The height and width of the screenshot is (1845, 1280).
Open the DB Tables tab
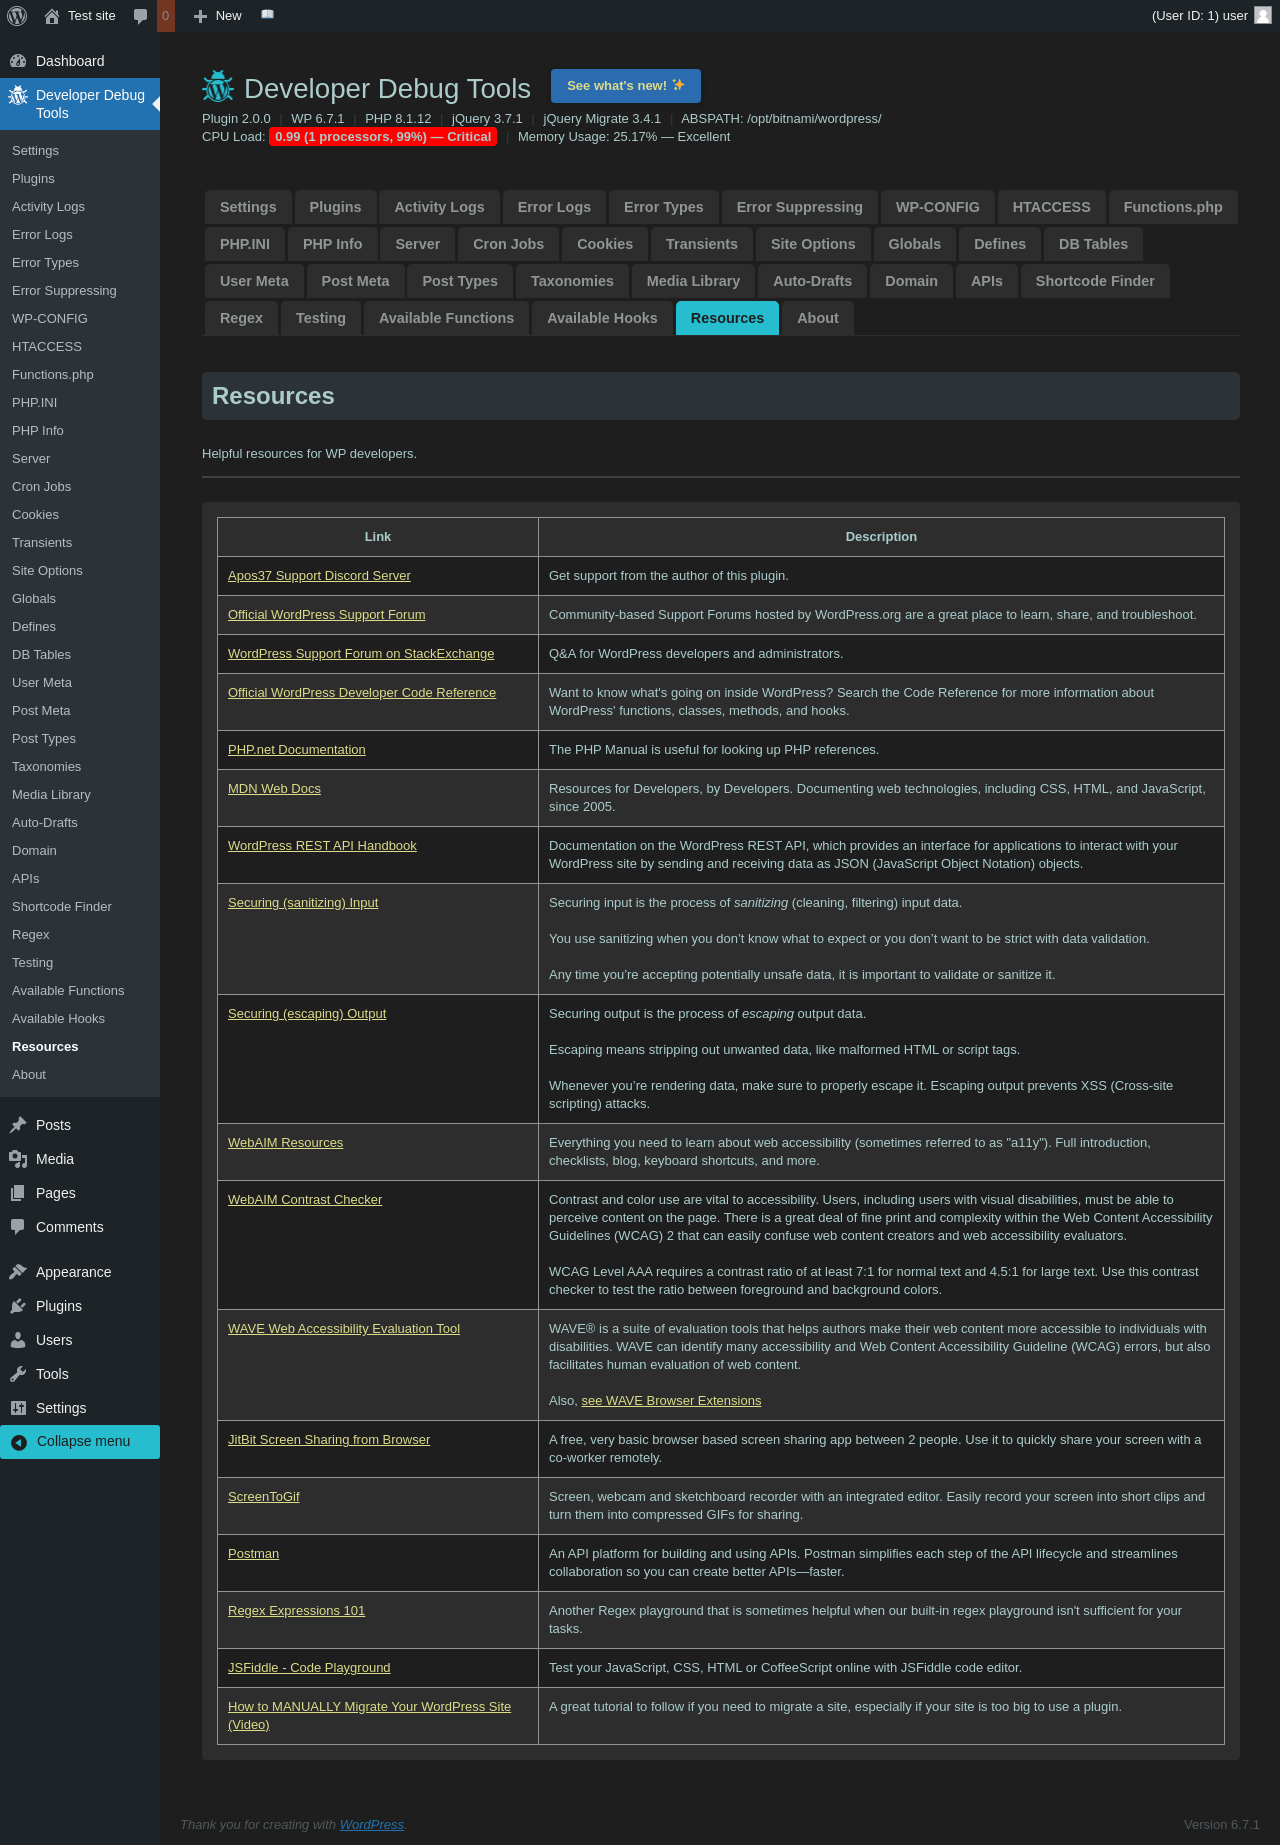pos(1093,244)
